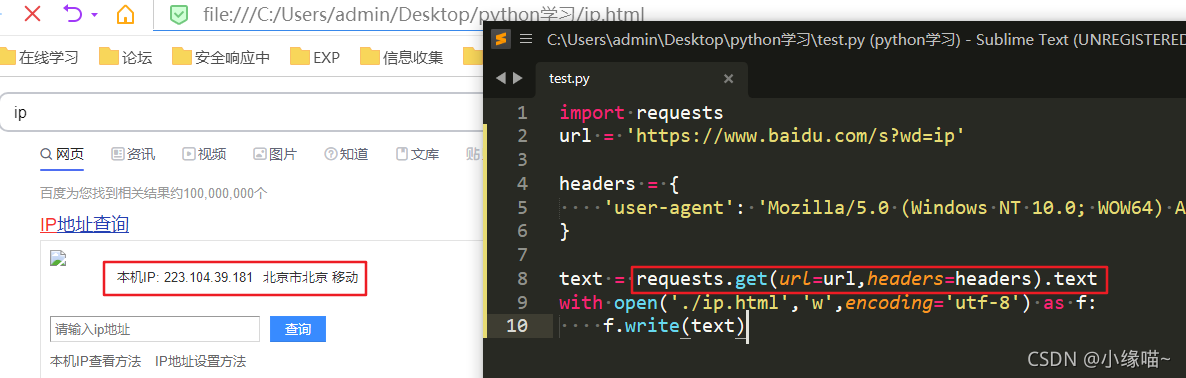
Task: Switch to the 资讯 search tab
Action: (133, 154)
